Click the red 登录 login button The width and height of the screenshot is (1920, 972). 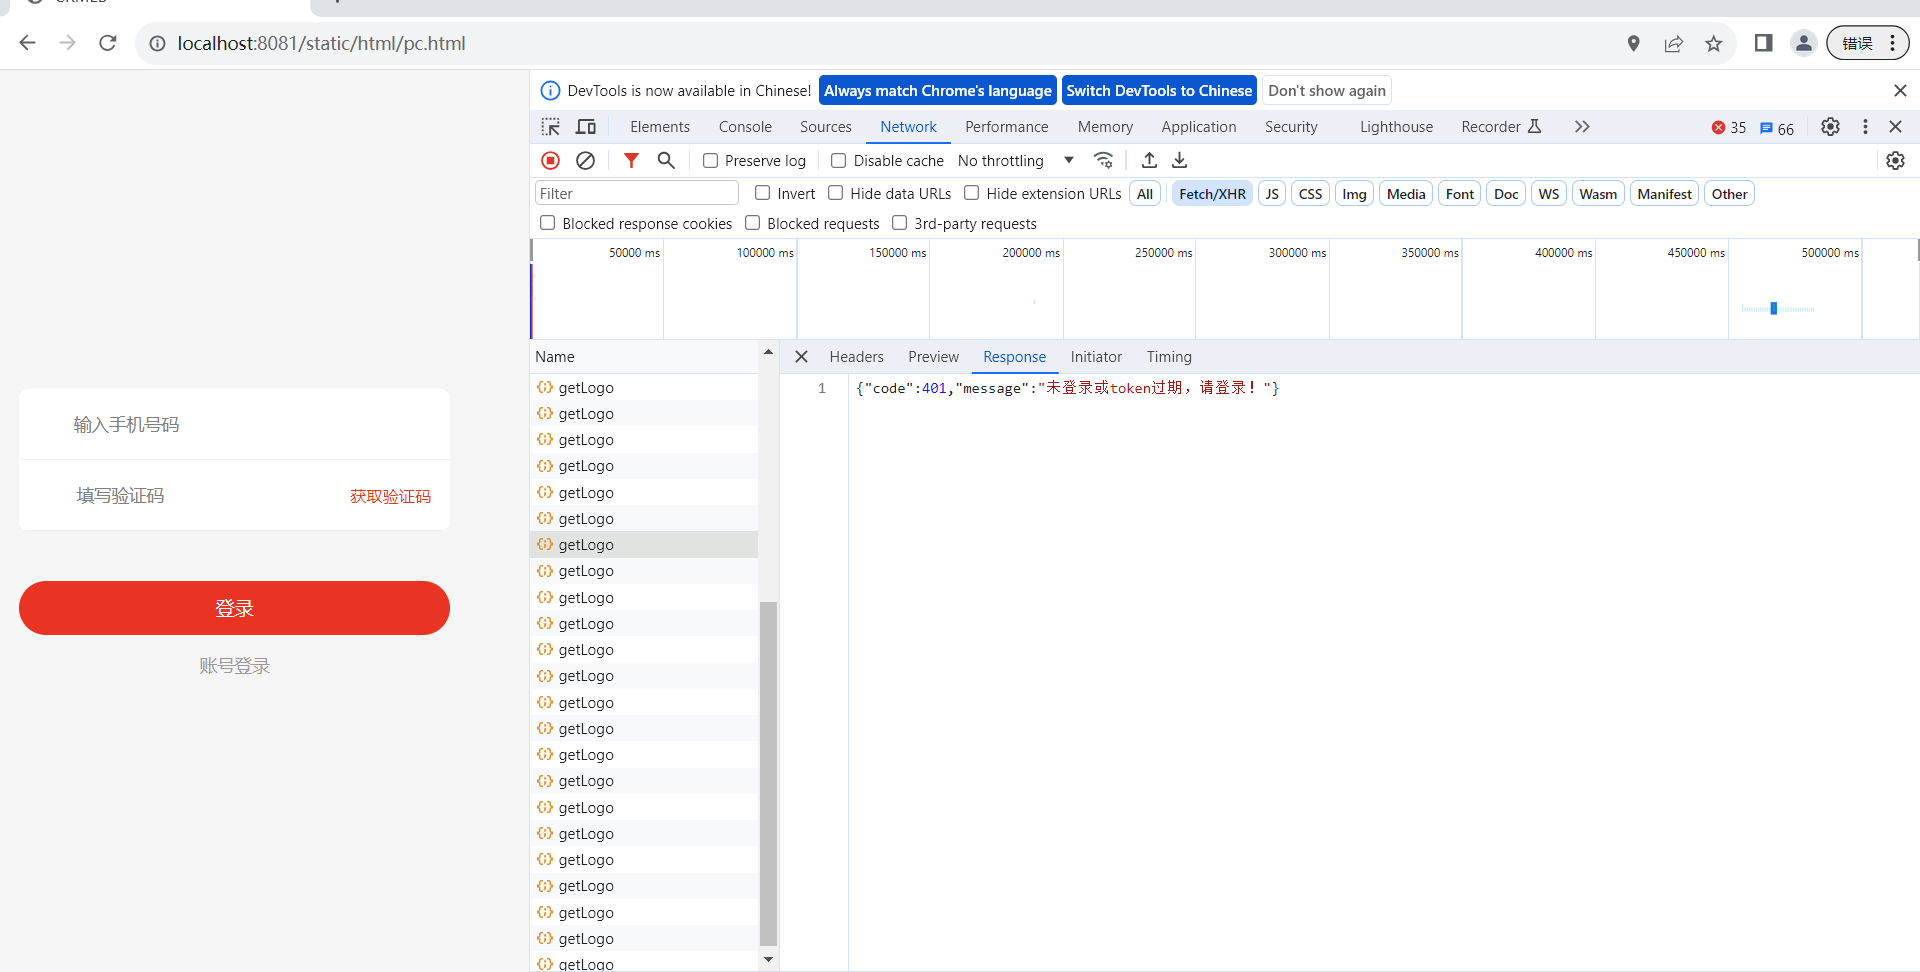(234, 608)
